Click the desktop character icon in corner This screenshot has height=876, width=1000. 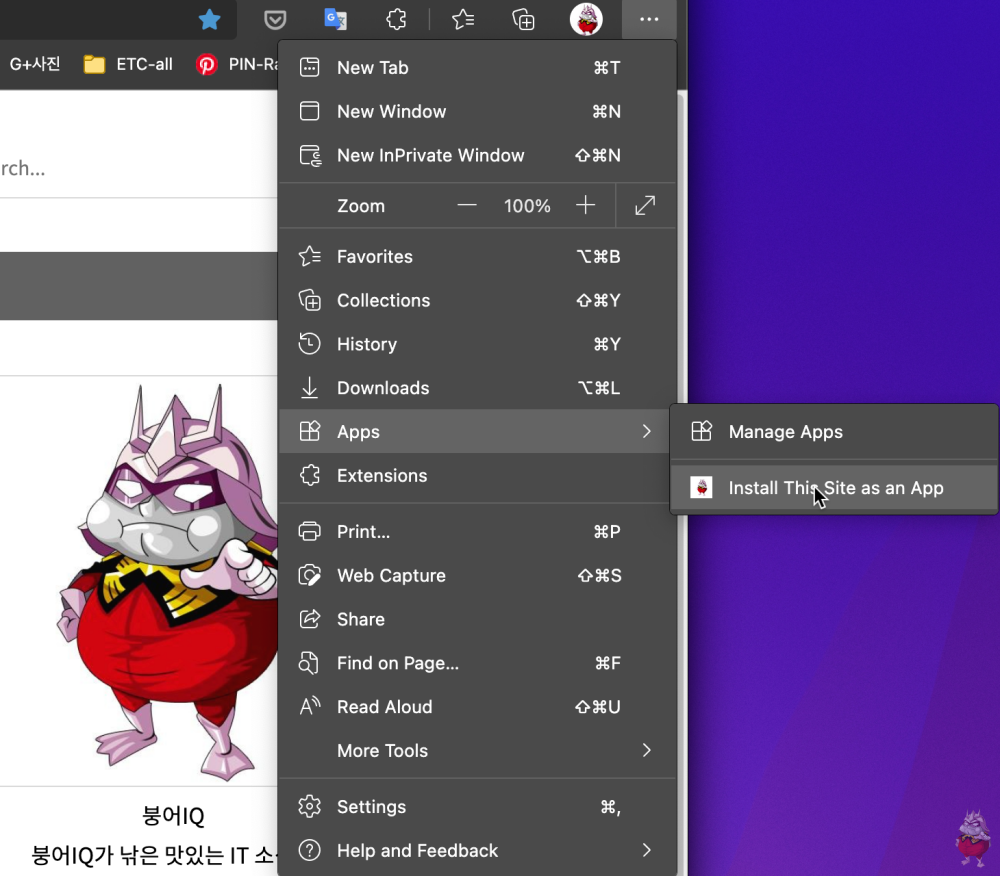coord(973,838)
